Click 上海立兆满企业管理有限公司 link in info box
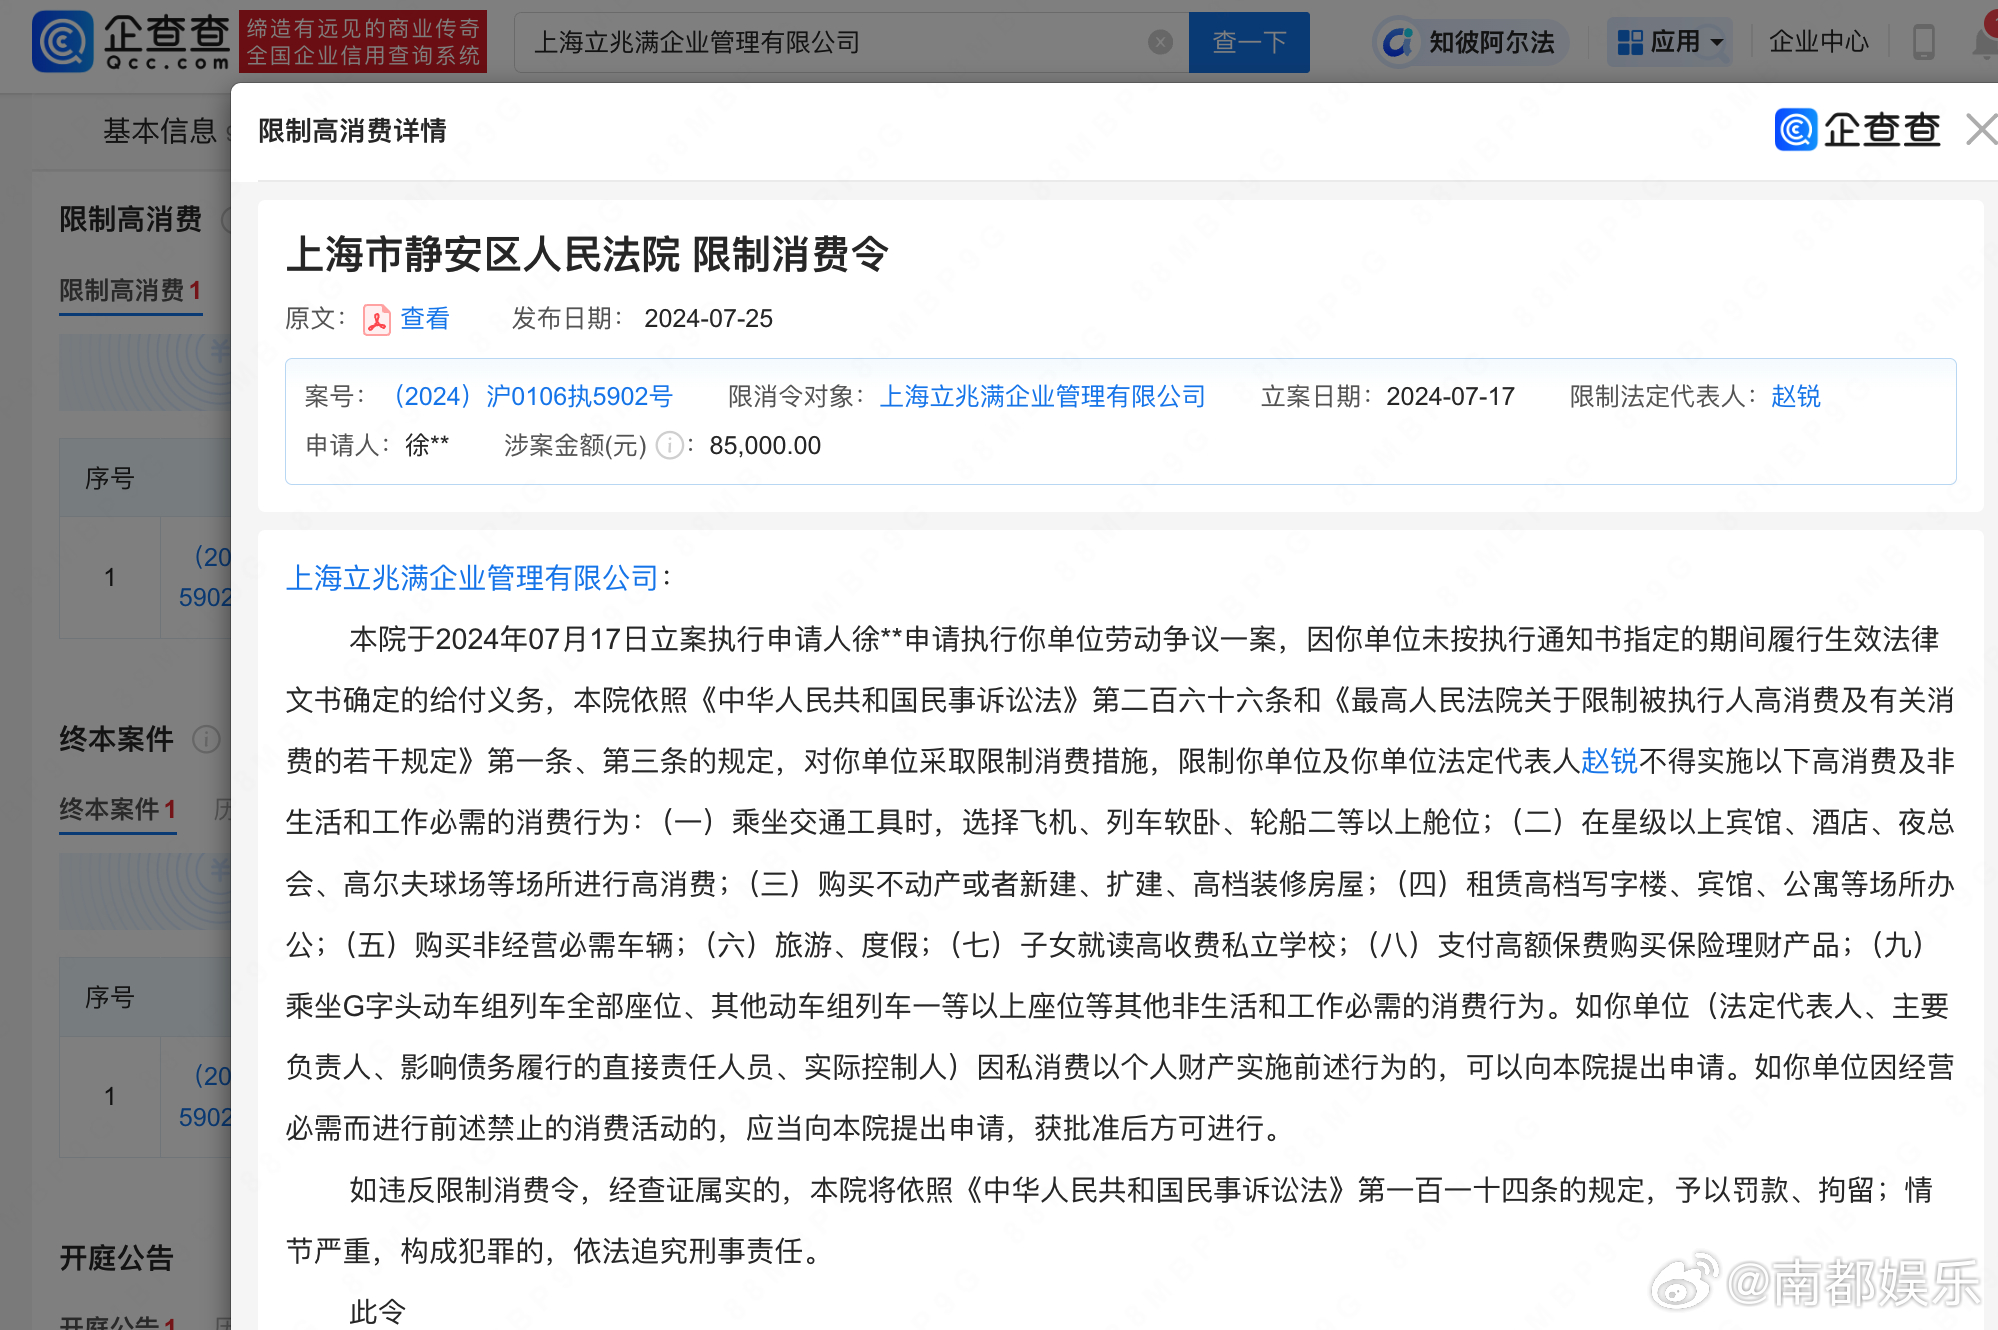This screenshot has height=1330, width=1998. [1042, 397]
